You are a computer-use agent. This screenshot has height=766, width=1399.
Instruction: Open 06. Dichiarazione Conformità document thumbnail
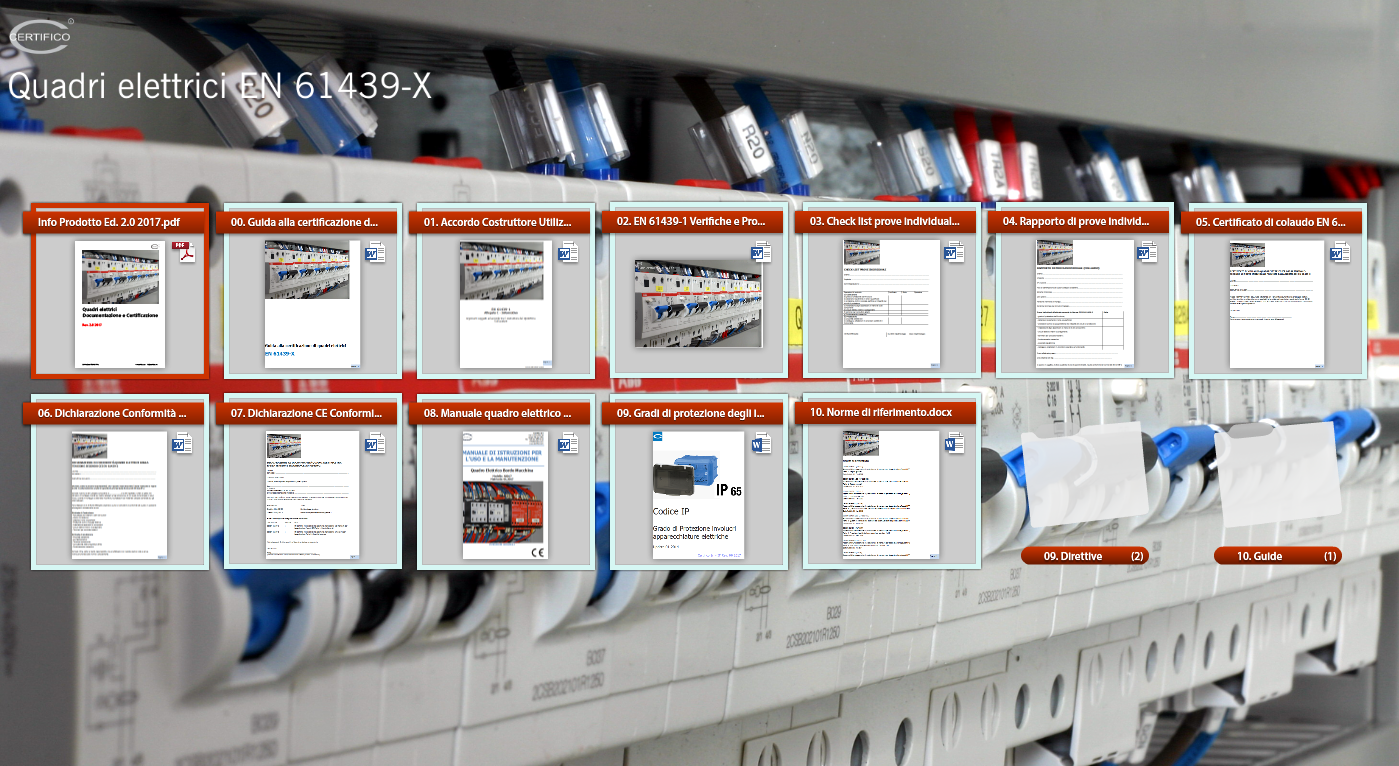(121, 495)
